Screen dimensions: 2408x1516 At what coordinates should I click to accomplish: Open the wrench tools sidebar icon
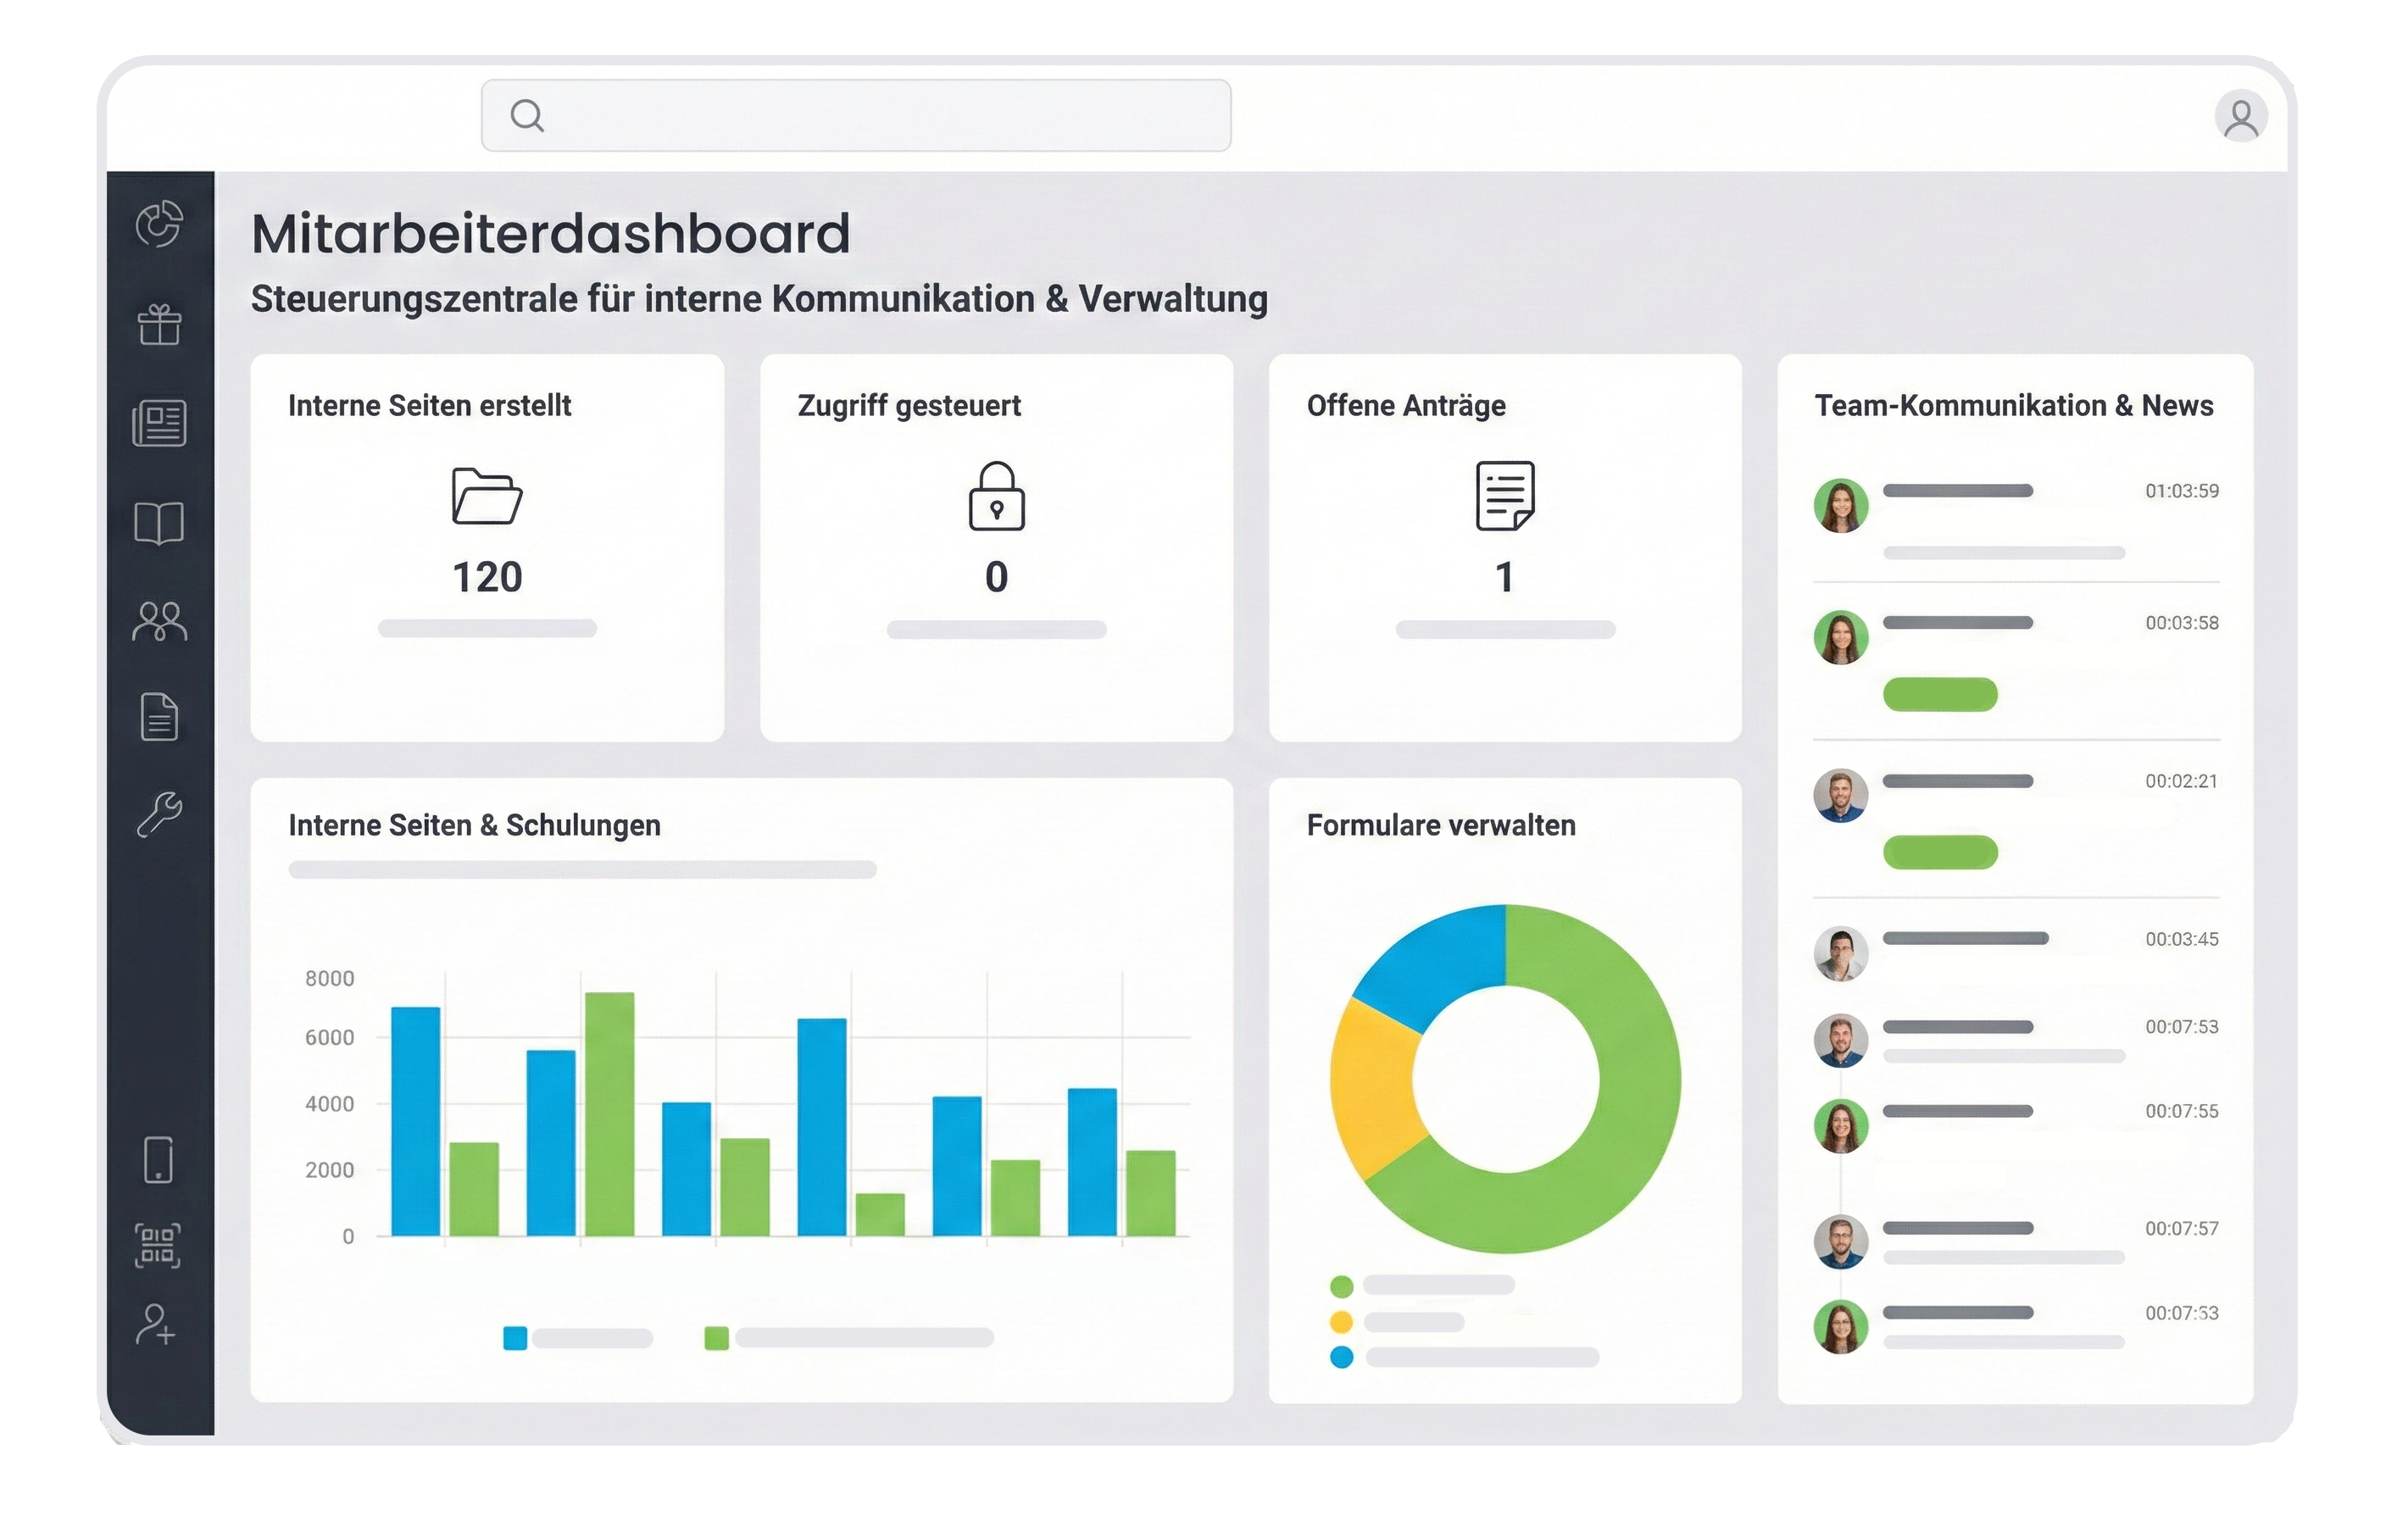(159, 814)
